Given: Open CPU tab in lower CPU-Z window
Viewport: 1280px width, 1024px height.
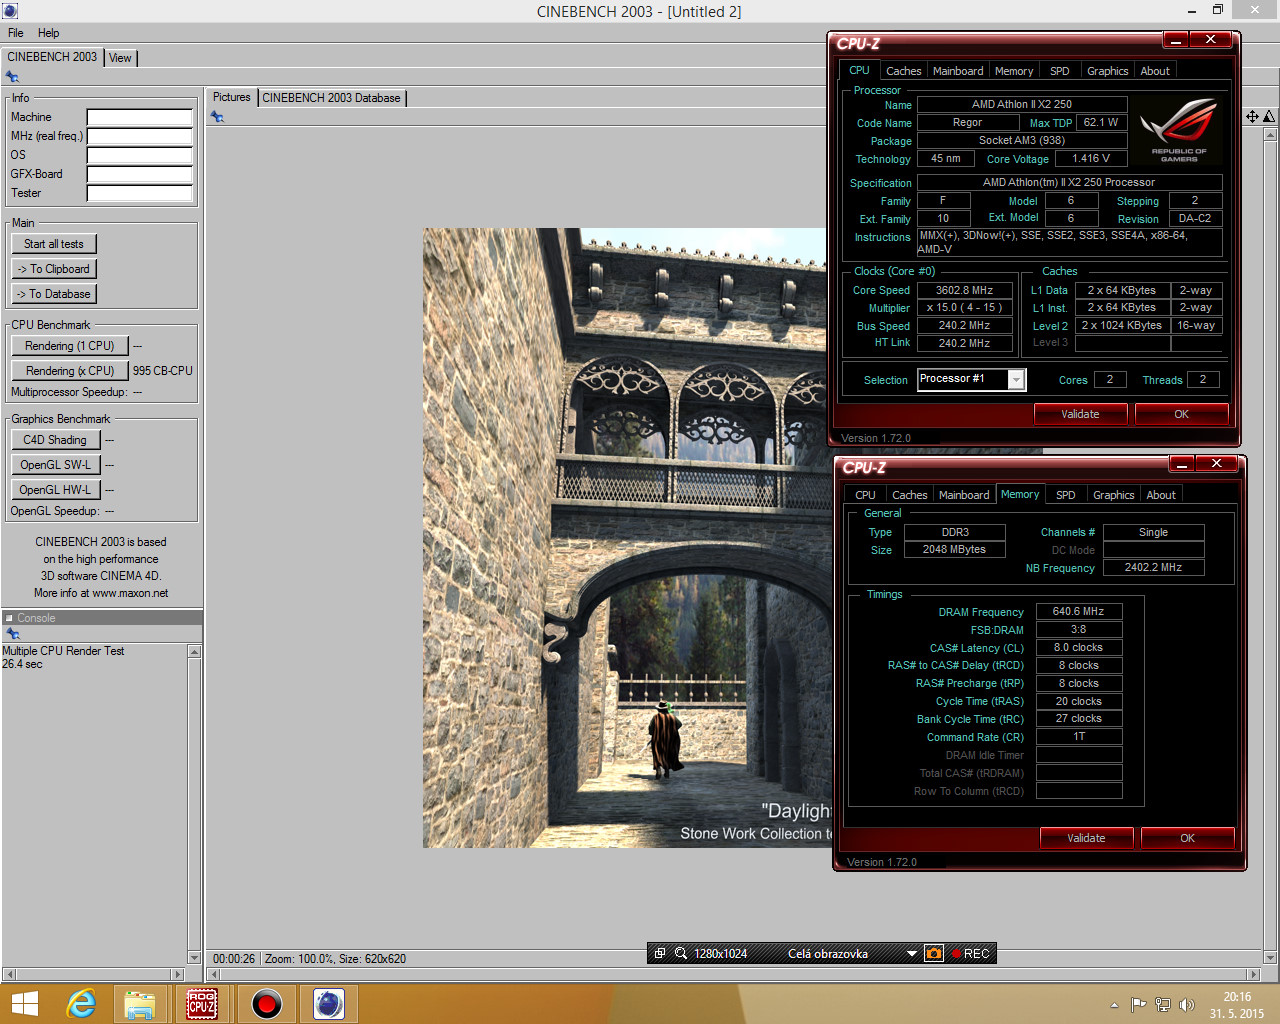Looking at the screenshot, I should tap(866, 495).
